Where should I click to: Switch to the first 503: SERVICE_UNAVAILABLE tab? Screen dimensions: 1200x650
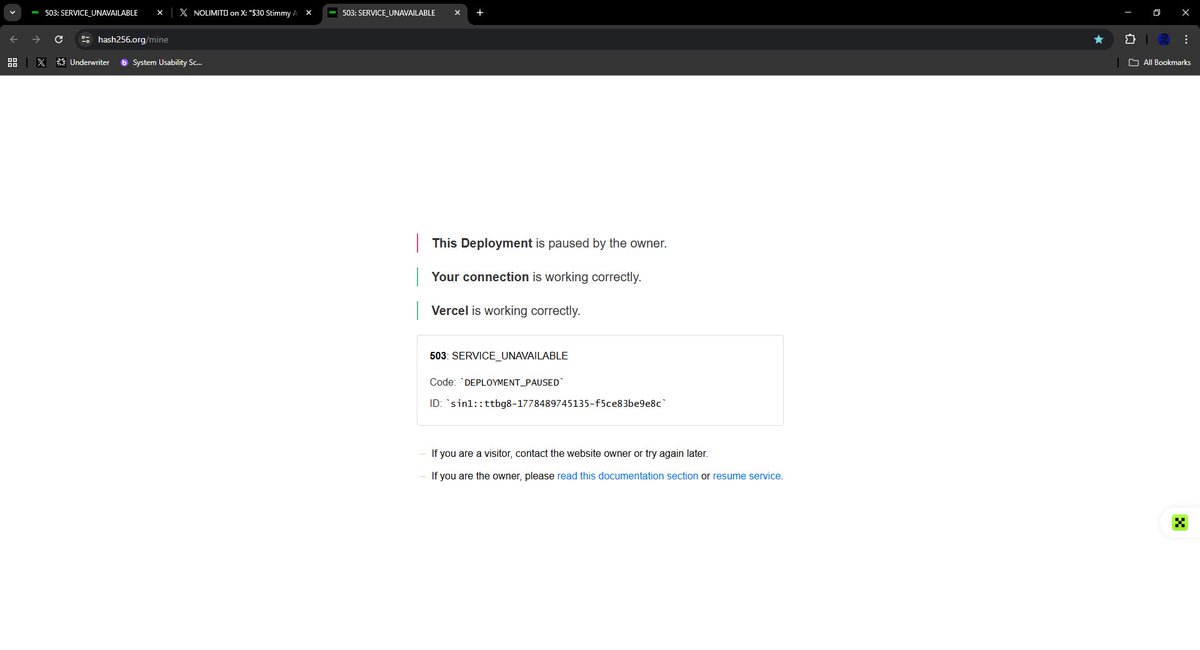(97, 13)
